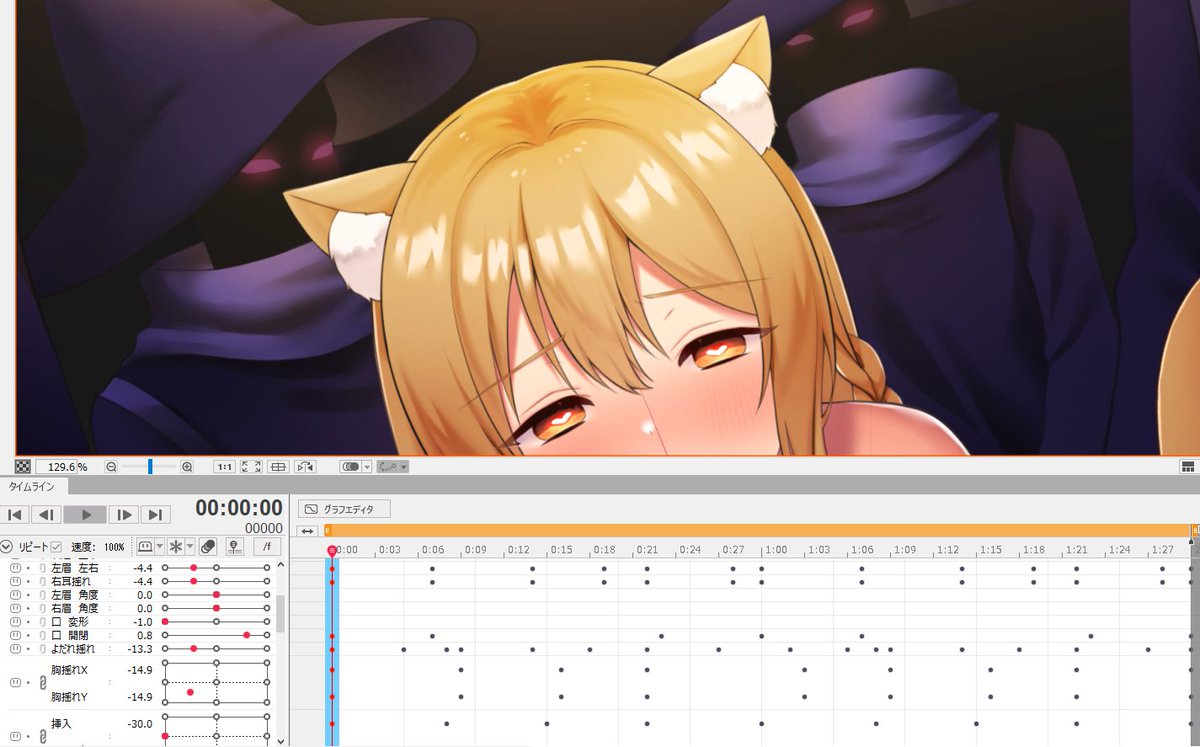The width and height of the screenshot is (1200, 747).
Task: Click the link icon beside 胸揺れX
Action: [42, 683]
